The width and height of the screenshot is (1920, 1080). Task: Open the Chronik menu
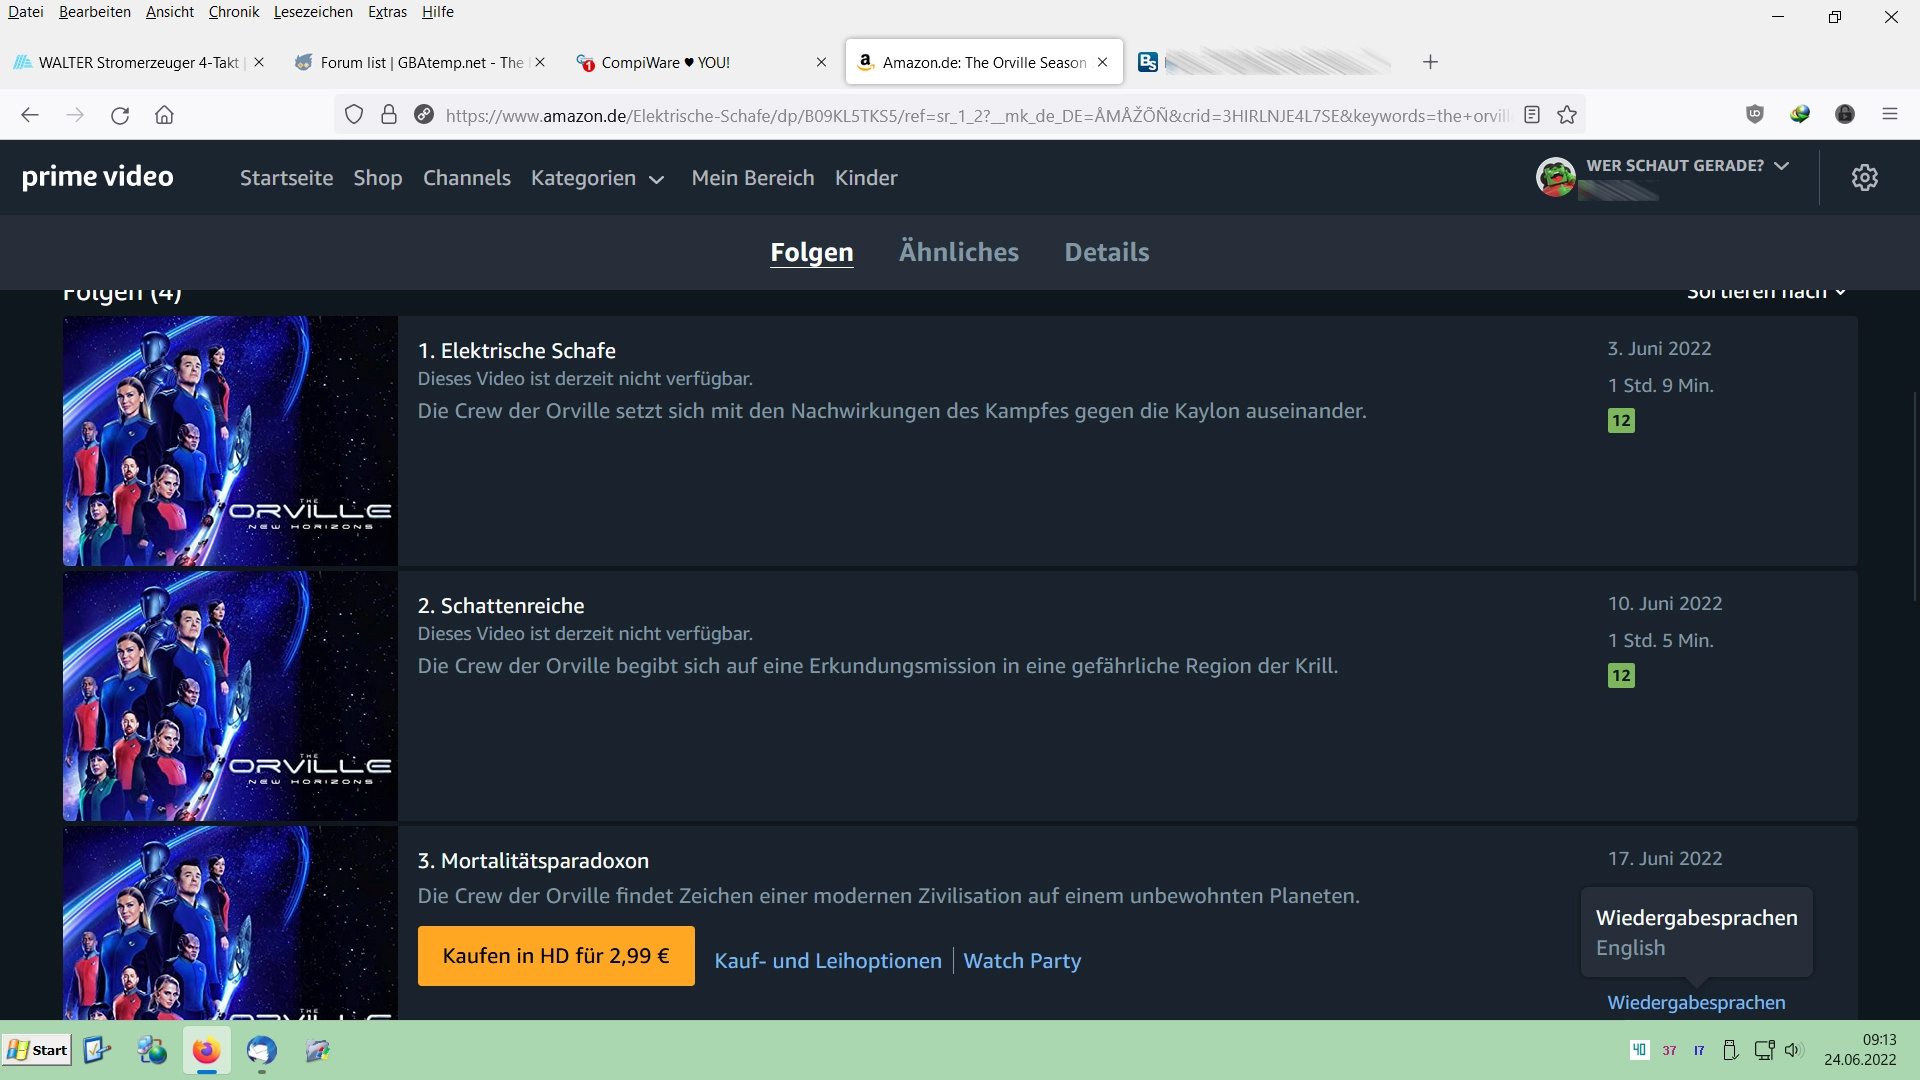(234, 12)
